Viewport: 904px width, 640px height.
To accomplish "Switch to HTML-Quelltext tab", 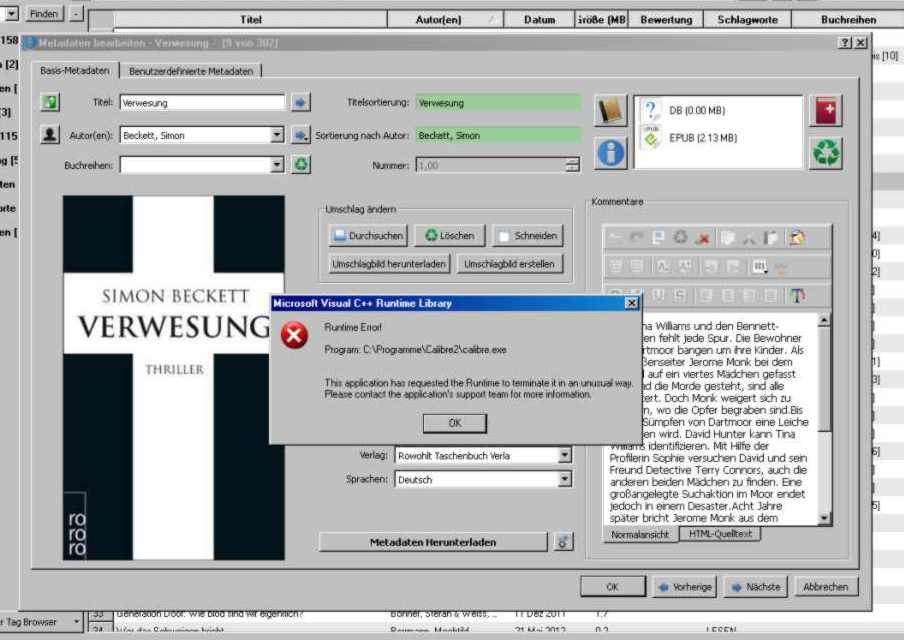I will coord(720,534).
